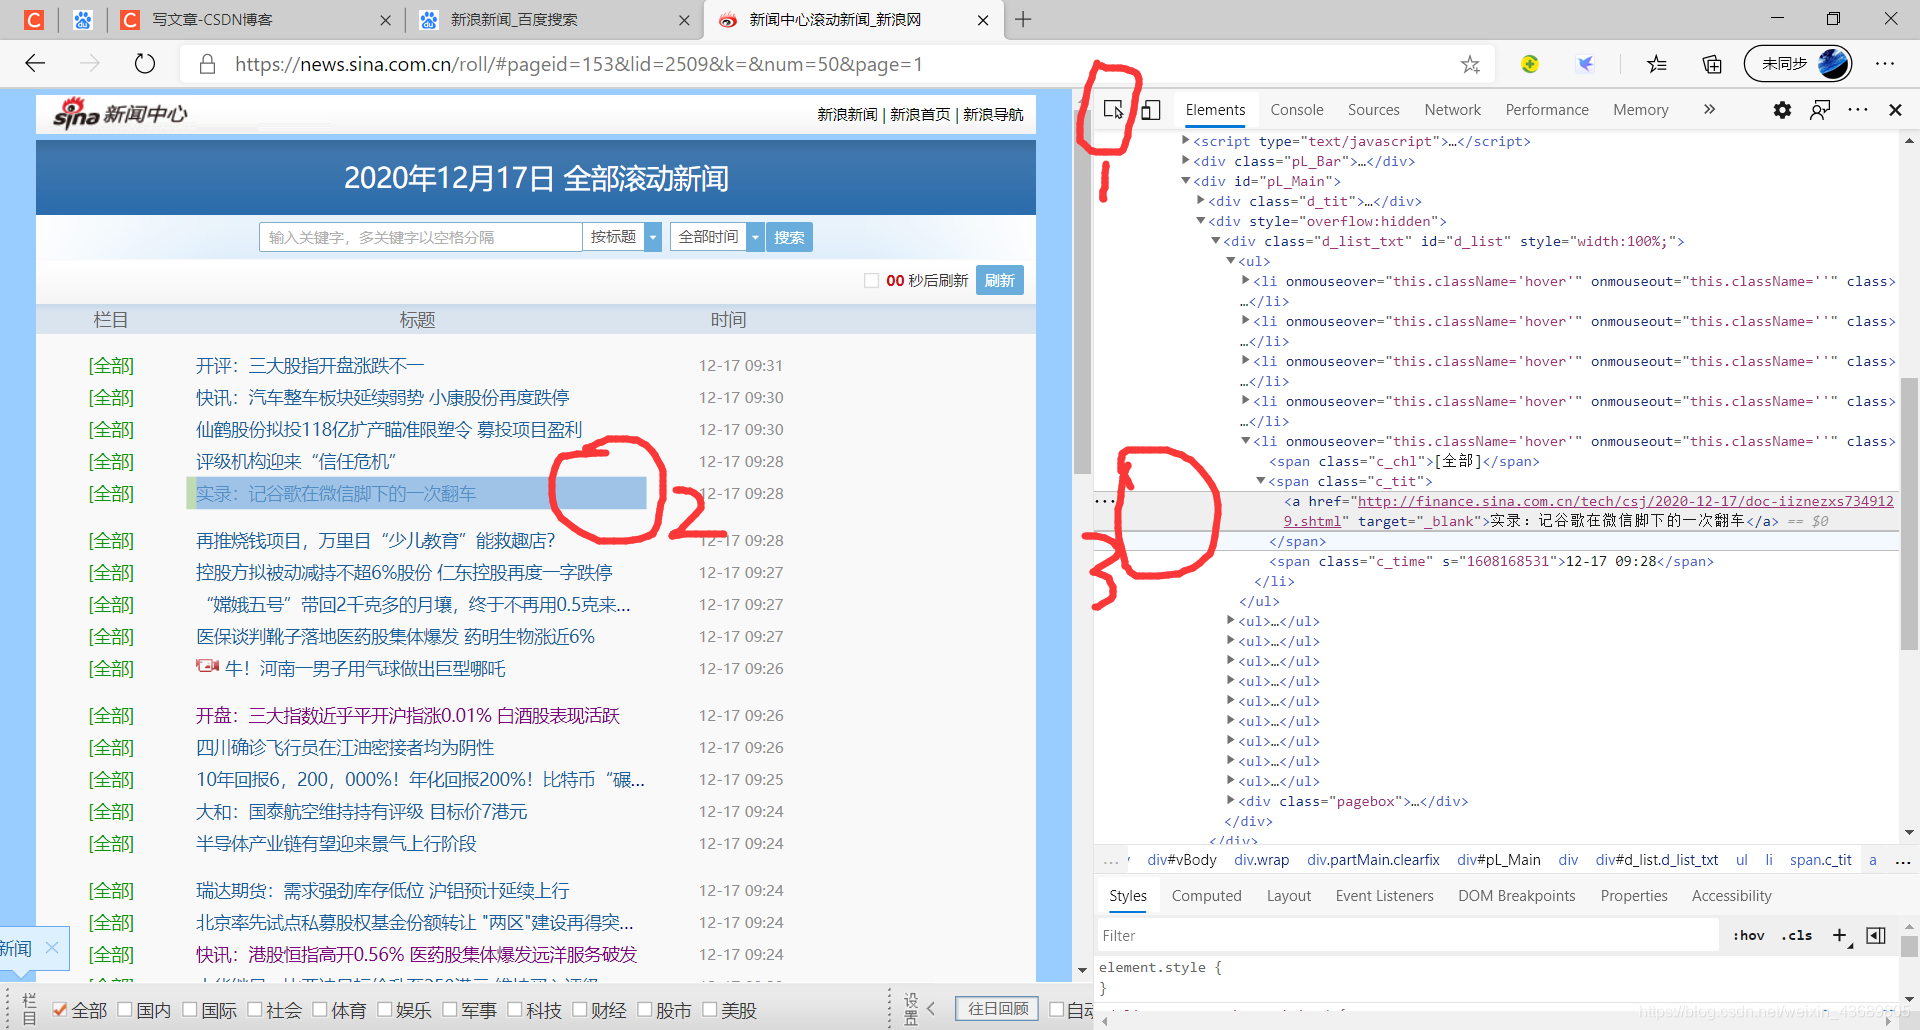The height and width of the screenshot is (1030, 1920).
Task: Enable the auto refresh seconds checkbox
Action: click(x=871, y=281)
